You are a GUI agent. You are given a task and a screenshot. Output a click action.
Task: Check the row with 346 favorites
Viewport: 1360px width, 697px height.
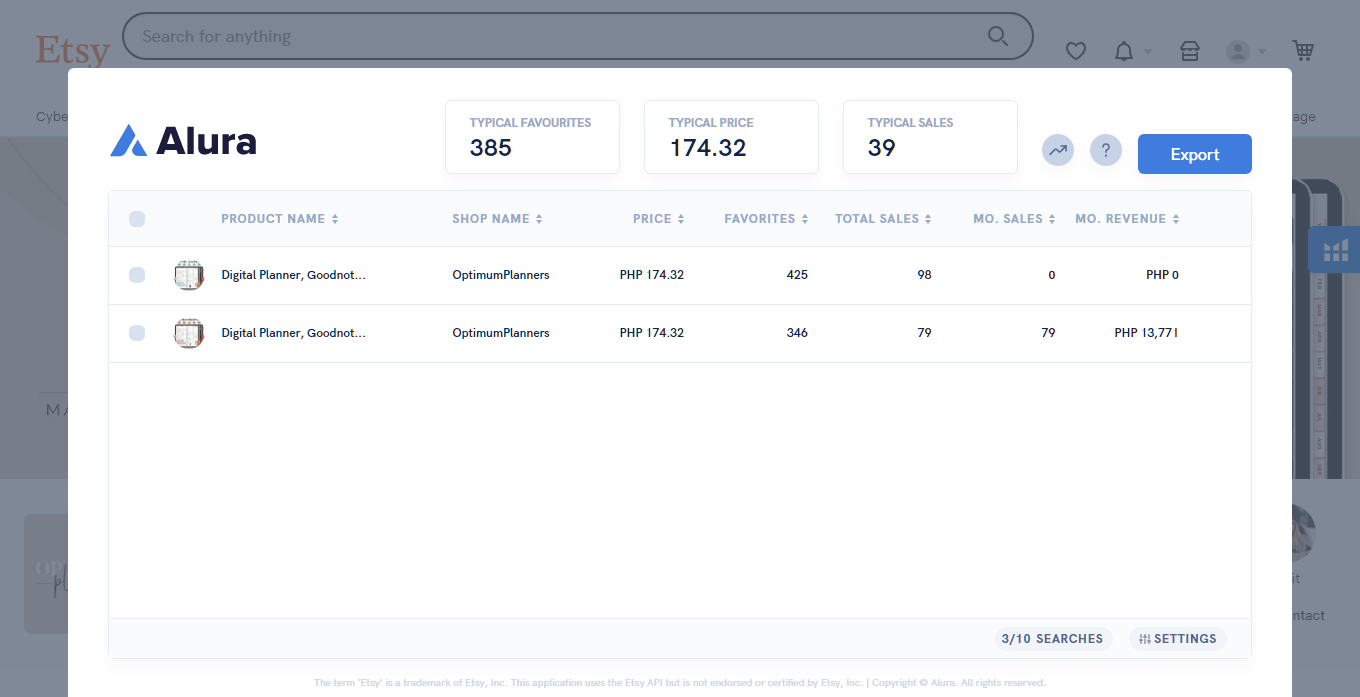click(x=137, y=333)
